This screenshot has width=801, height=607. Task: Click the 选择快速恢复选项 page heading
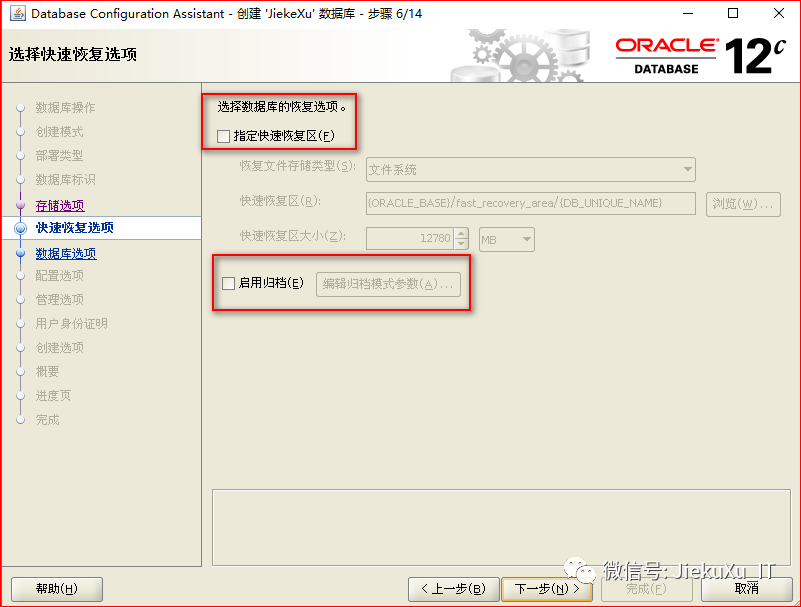[73, 54]
